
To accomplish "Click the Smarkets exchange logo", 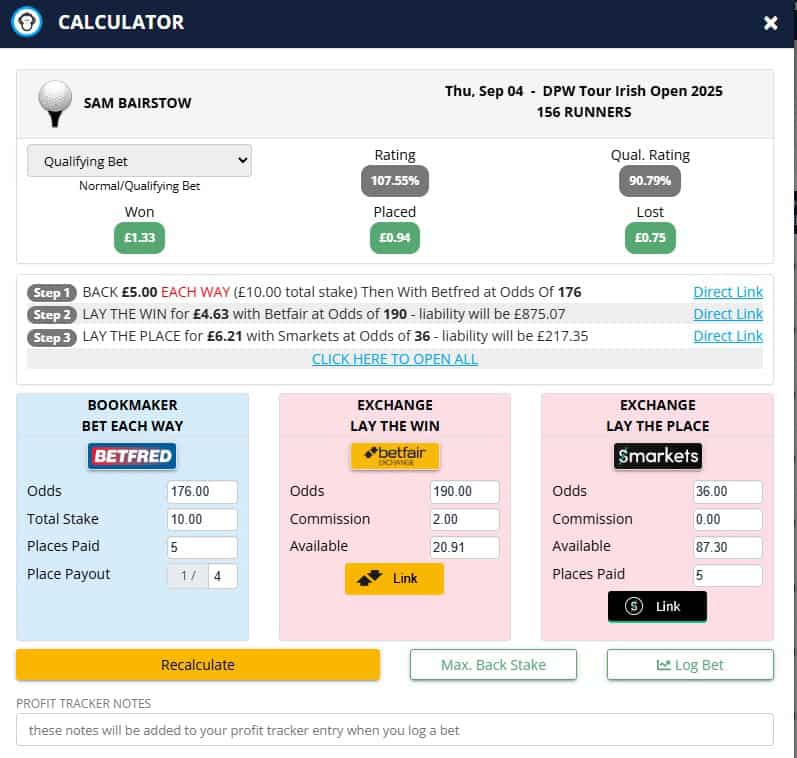I will 657,457.
